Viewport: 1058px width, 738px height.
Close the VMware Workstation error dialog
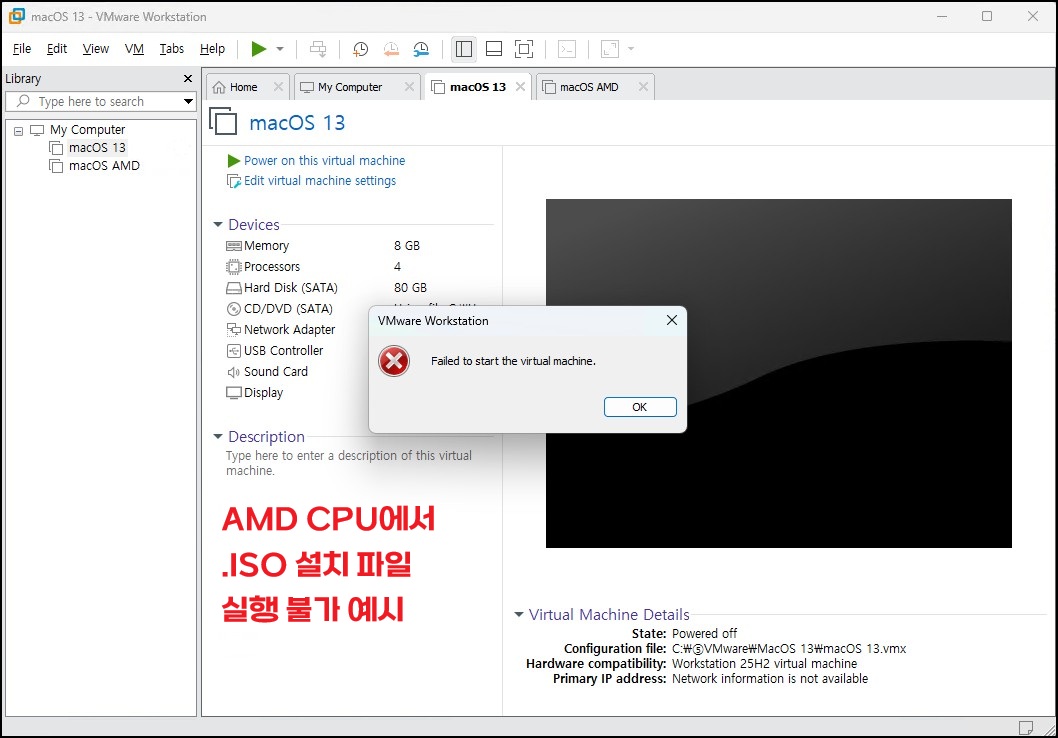point(672,320)
